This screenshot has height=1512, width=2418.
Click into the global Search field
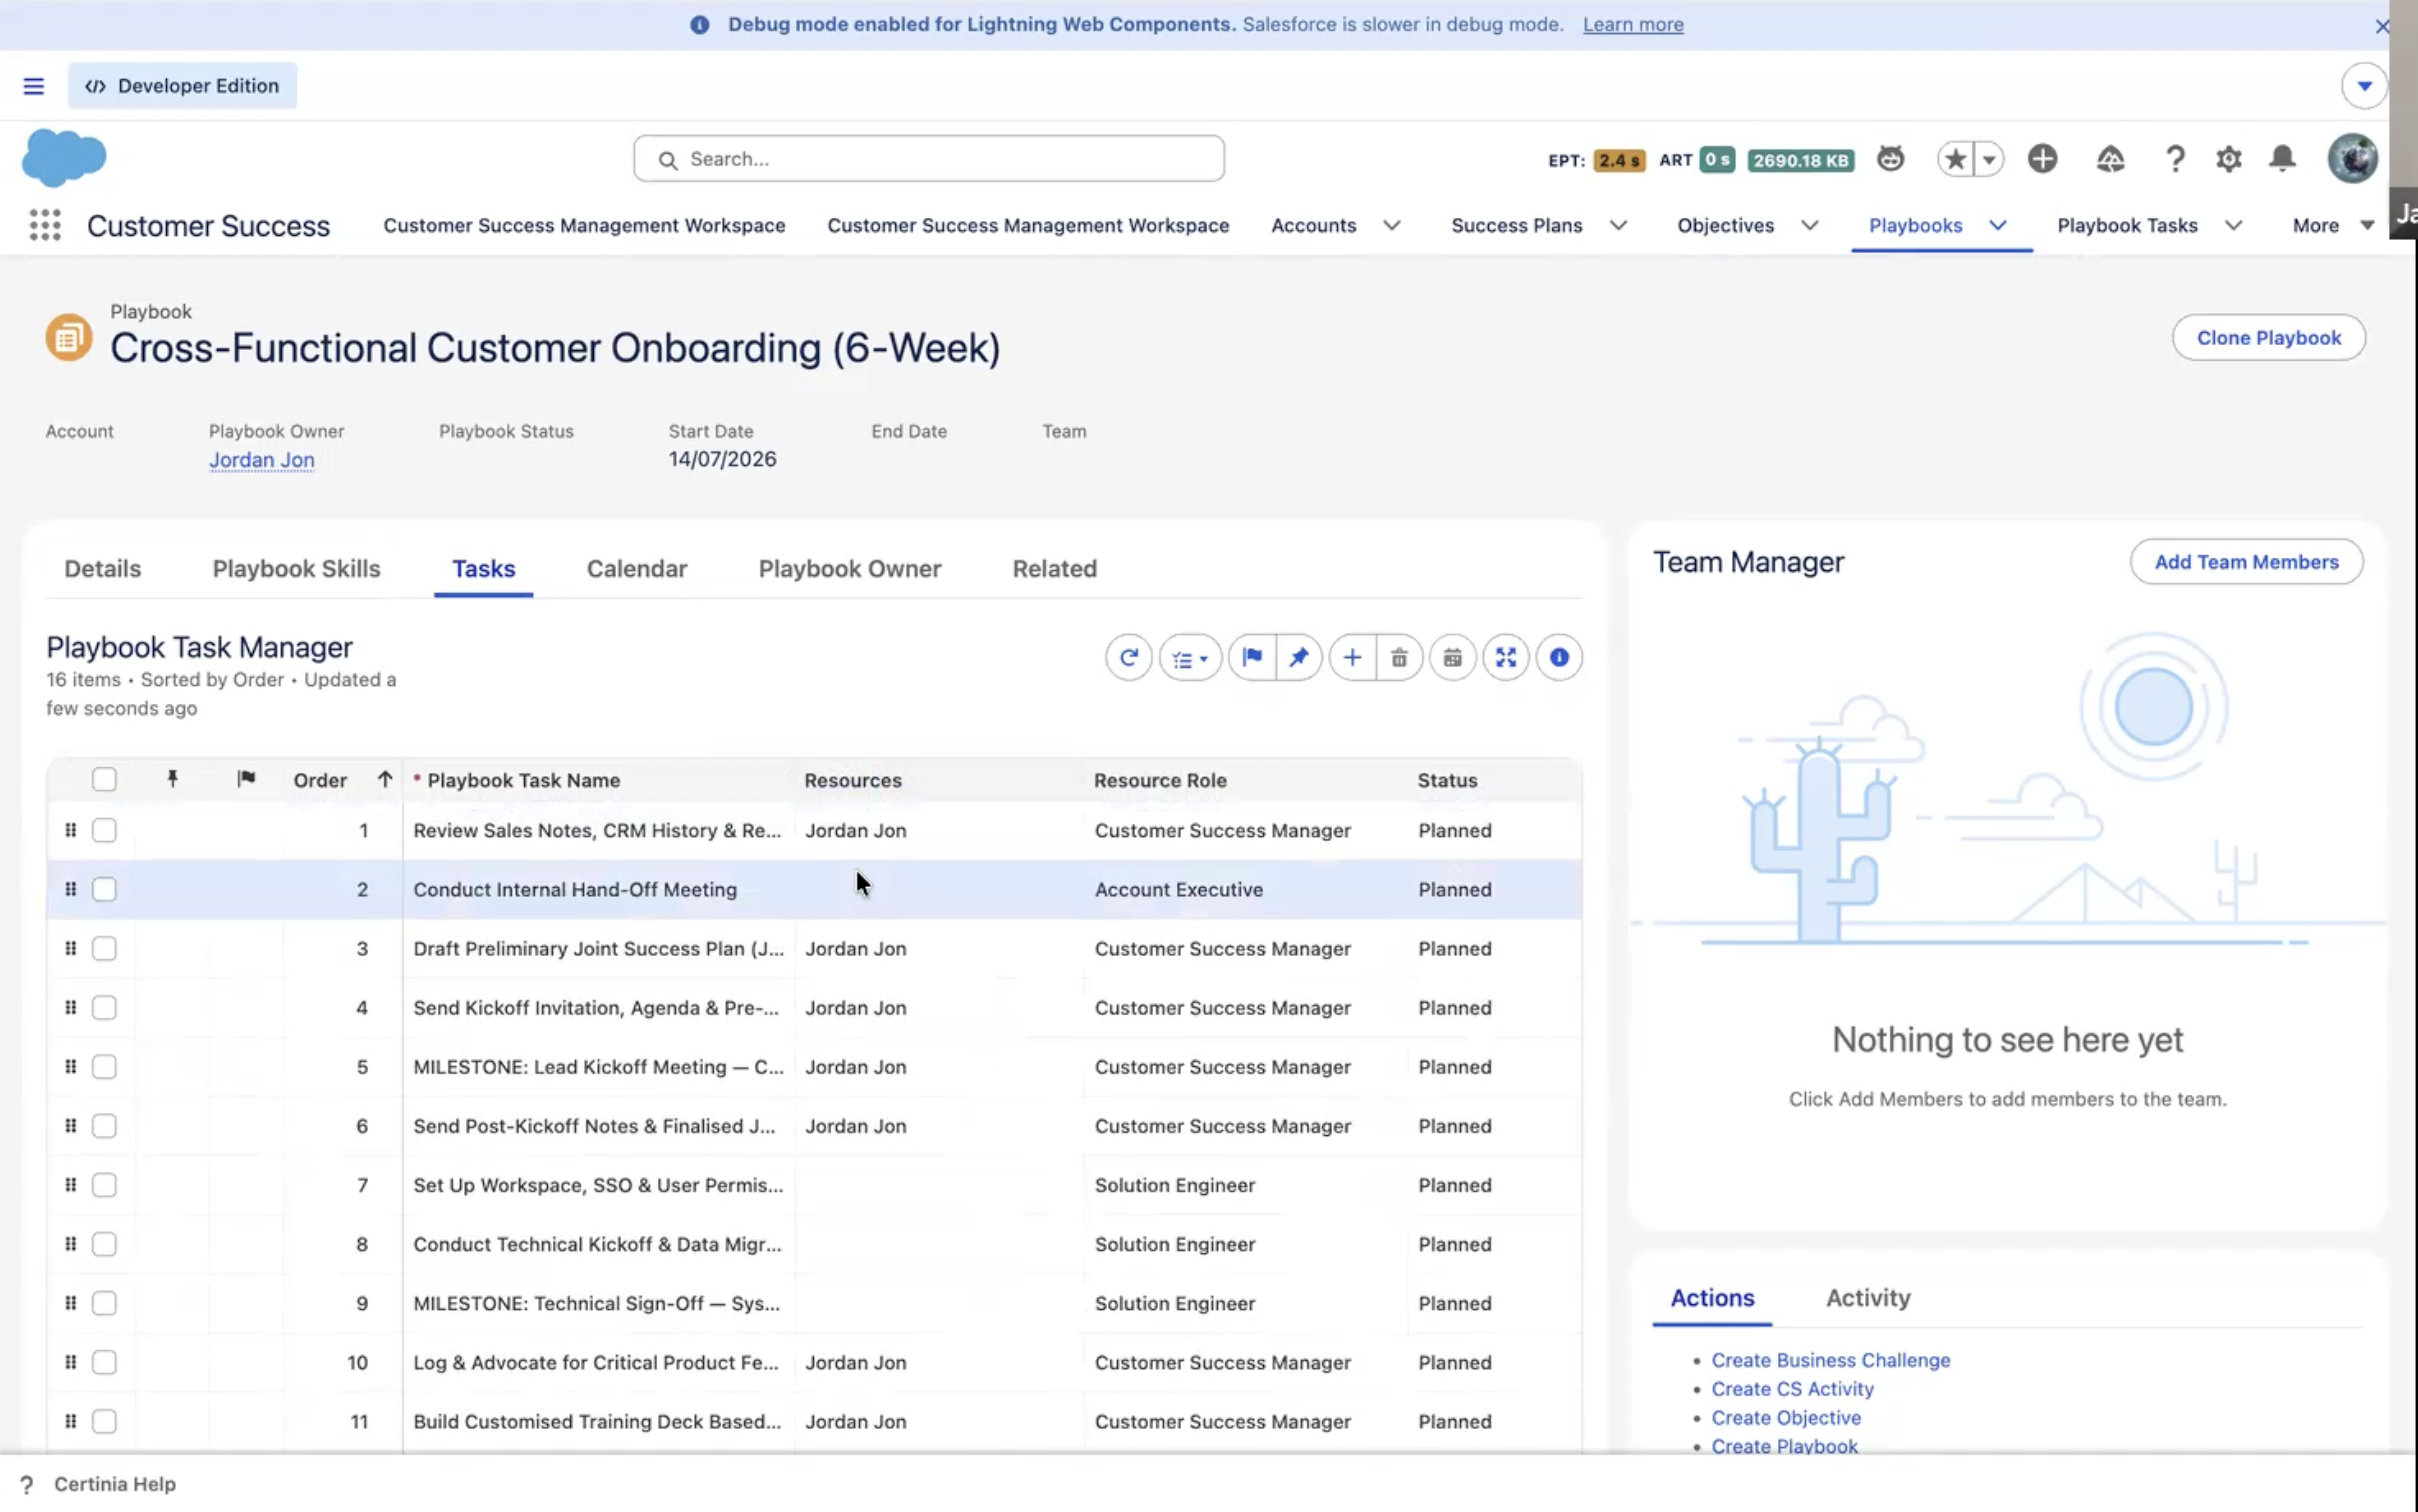pyautogui.click(x=928, y=159)
